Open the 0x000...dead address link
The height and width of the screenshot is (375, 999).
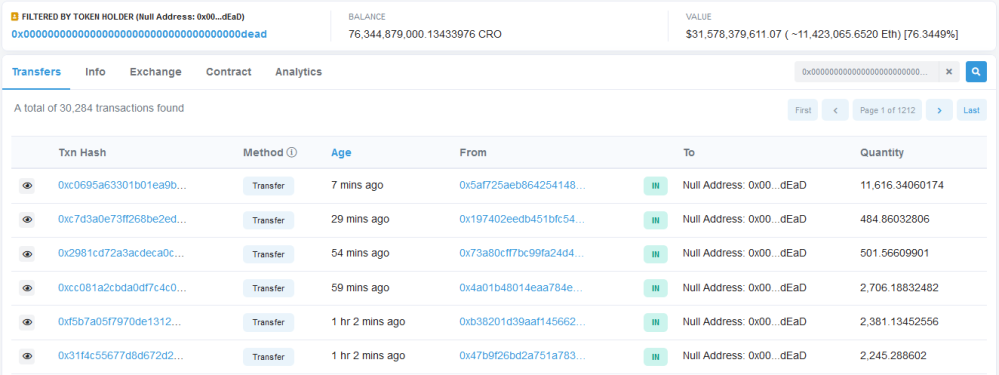pos(139,34)
